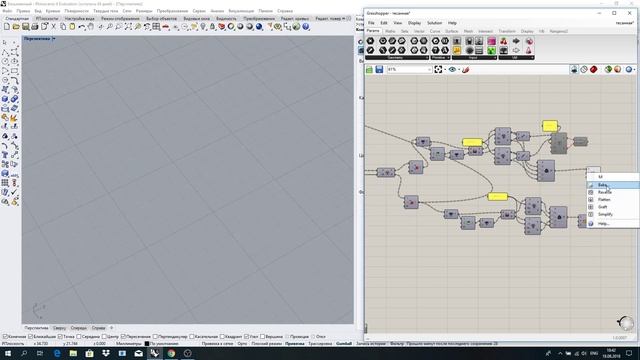640x360 pixels.
Task: Open the Grasshopper Solution menu
Action: [434, 23]
